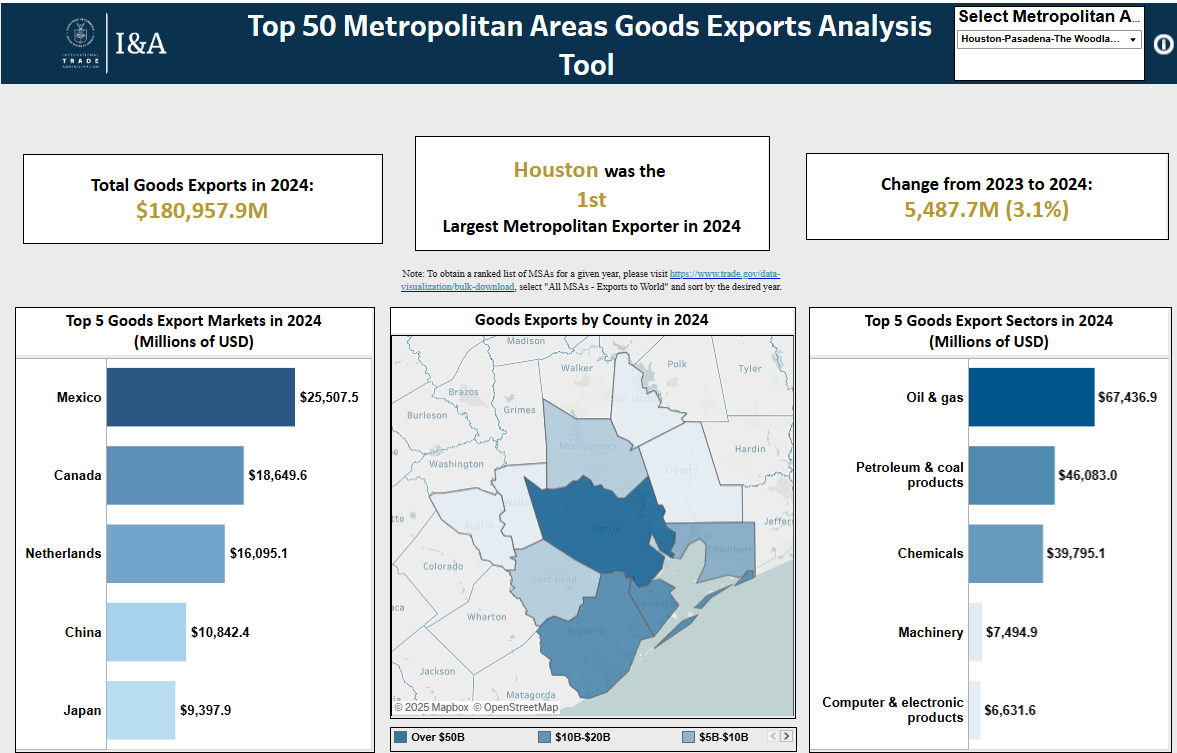The width and height of the screenshot is (1177, 753).
Task: Click the Total Goods Exports 2024 summary box
Action: point(201,198)
